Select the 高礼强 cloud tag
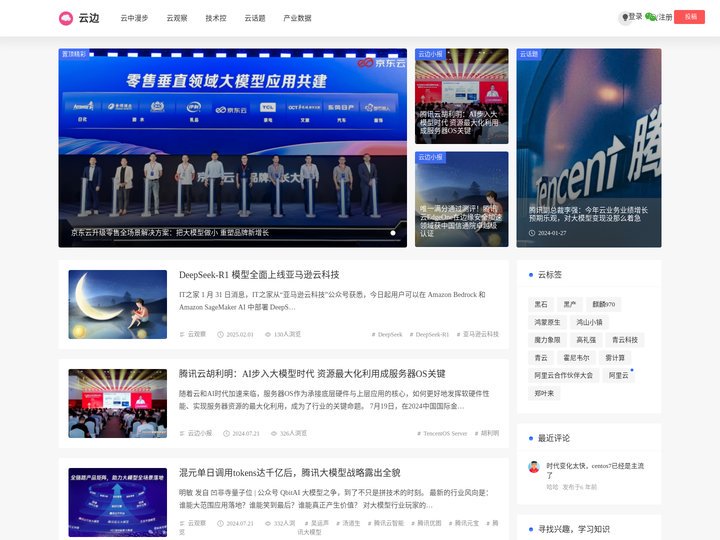Image resolution: width=720 pixels, height=540 pixels. [586, 340]
